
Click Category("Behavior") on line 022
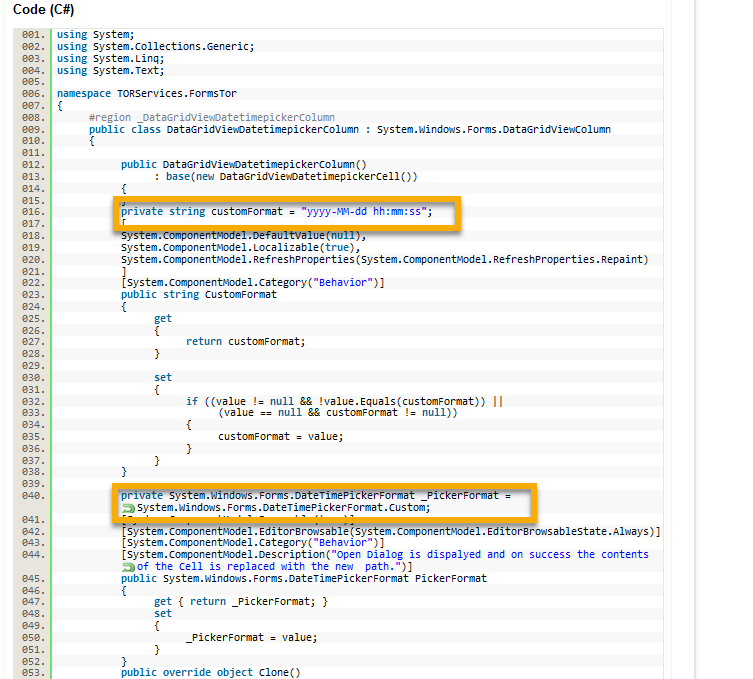(253, 282)
